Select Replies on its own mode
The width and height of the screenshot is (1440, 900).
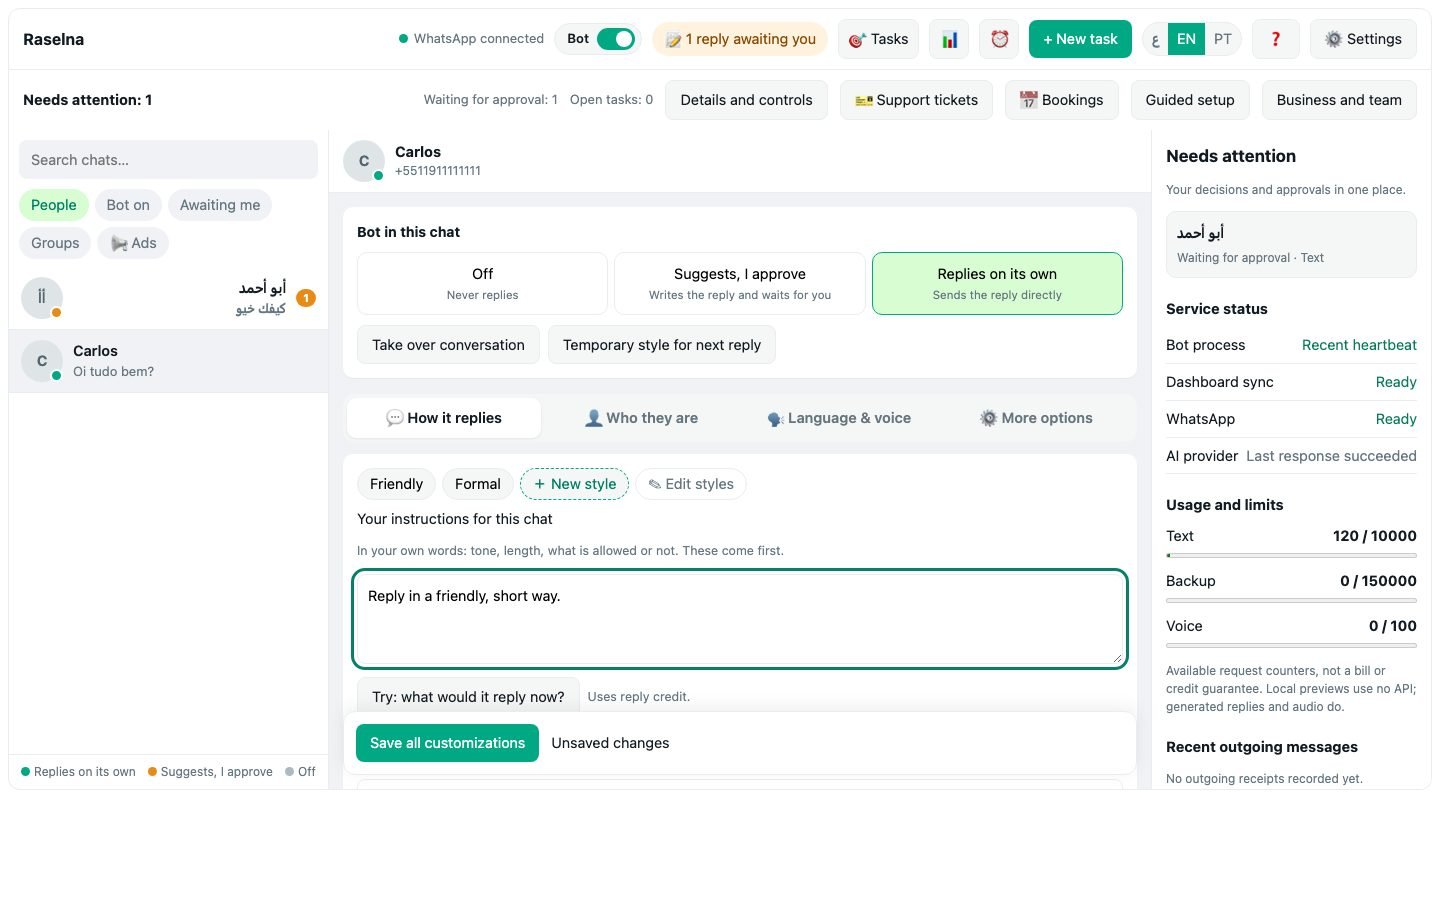[997, 283]
